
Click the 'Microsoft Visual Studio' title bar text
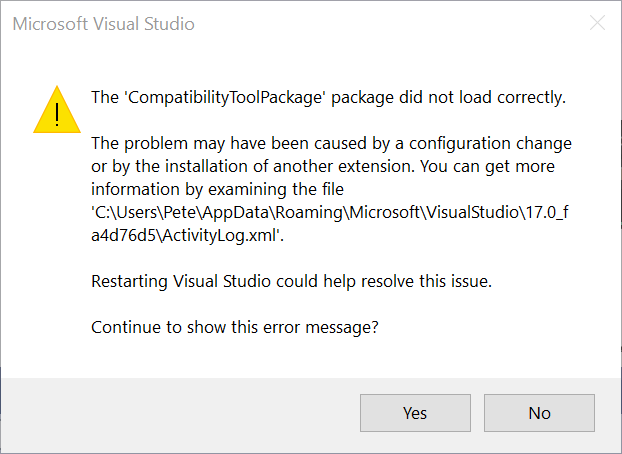(x=103, y=23)
